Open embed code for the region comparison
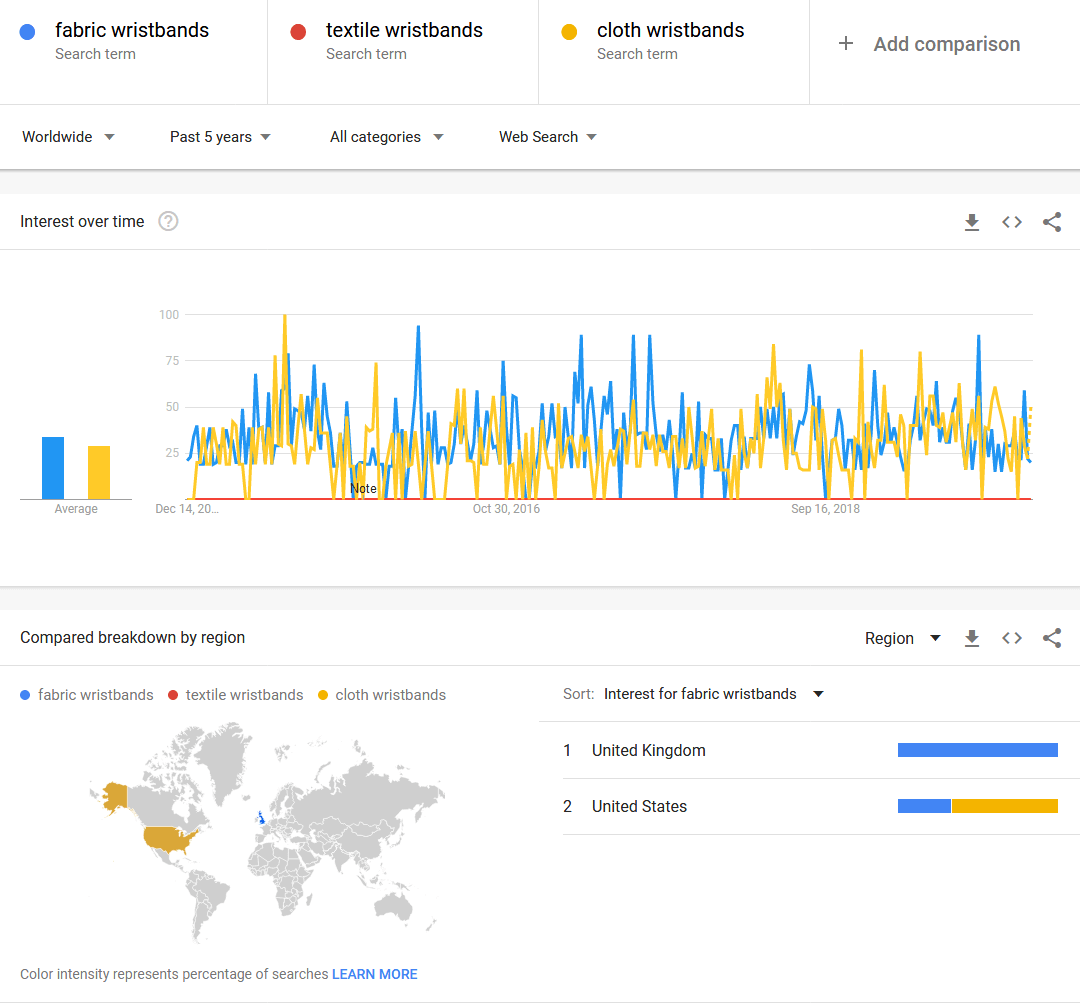The image size is (1080, 1008). pyautogui.click(x=1011, y=638)
